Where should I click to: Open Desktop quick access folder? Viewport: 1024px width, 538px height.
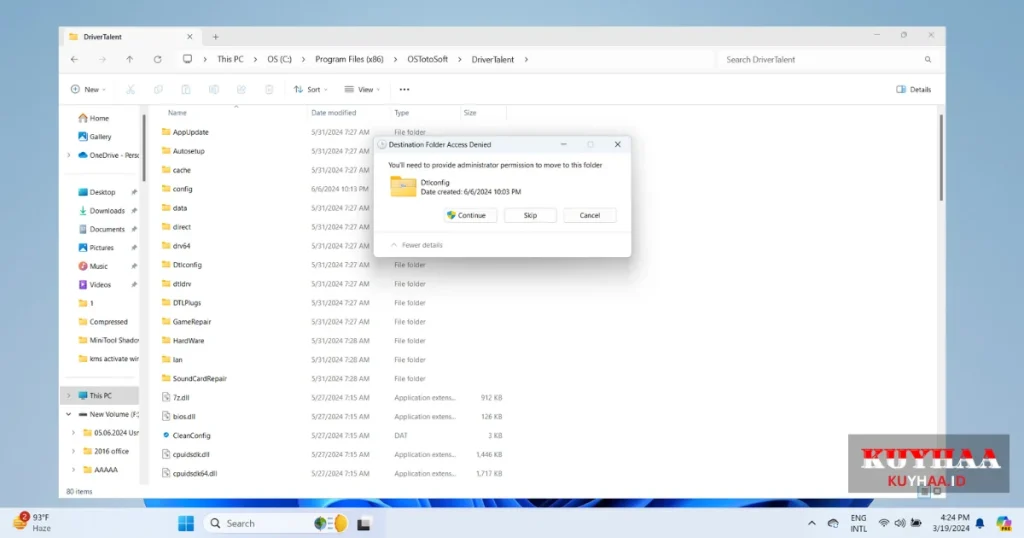click(97, 192)
